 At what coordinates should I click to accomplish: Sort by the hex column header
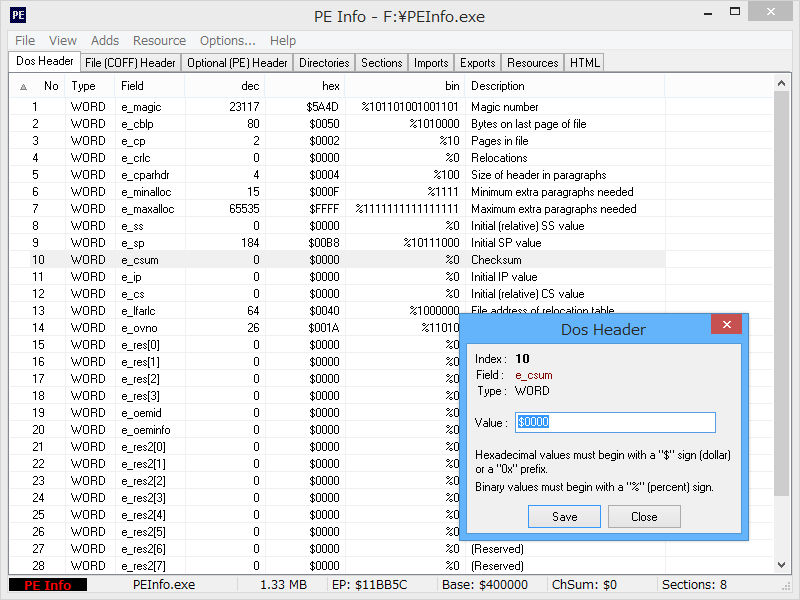(x=305, y=86)
